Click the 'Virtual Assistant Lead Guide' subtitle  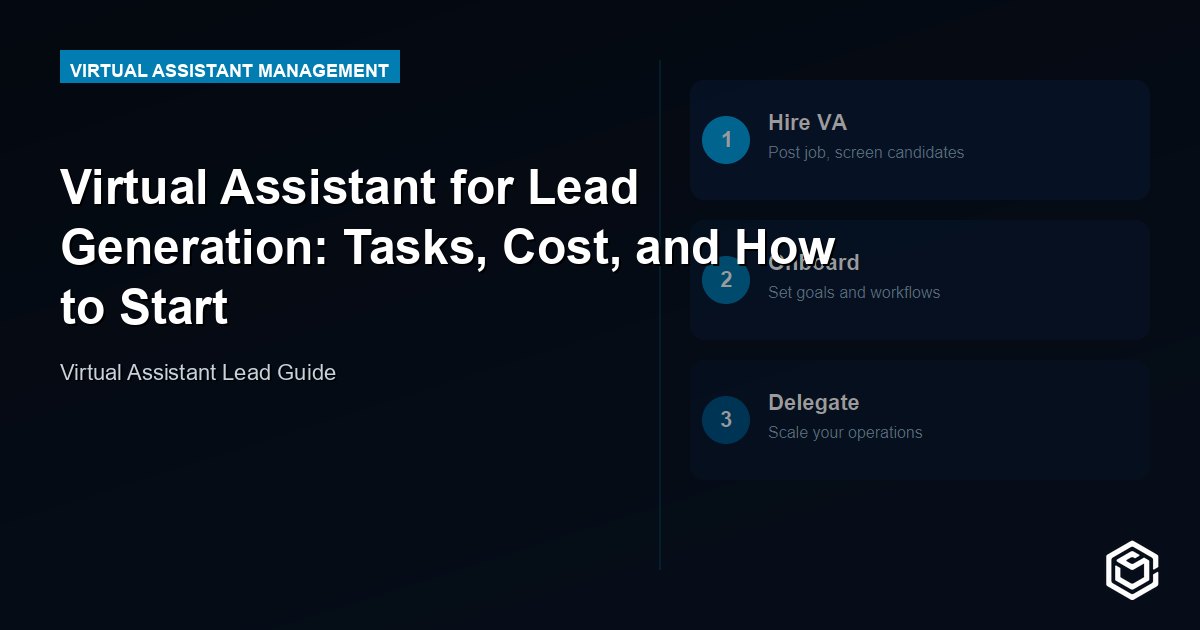pyautogui.click(x=198, y=373)
